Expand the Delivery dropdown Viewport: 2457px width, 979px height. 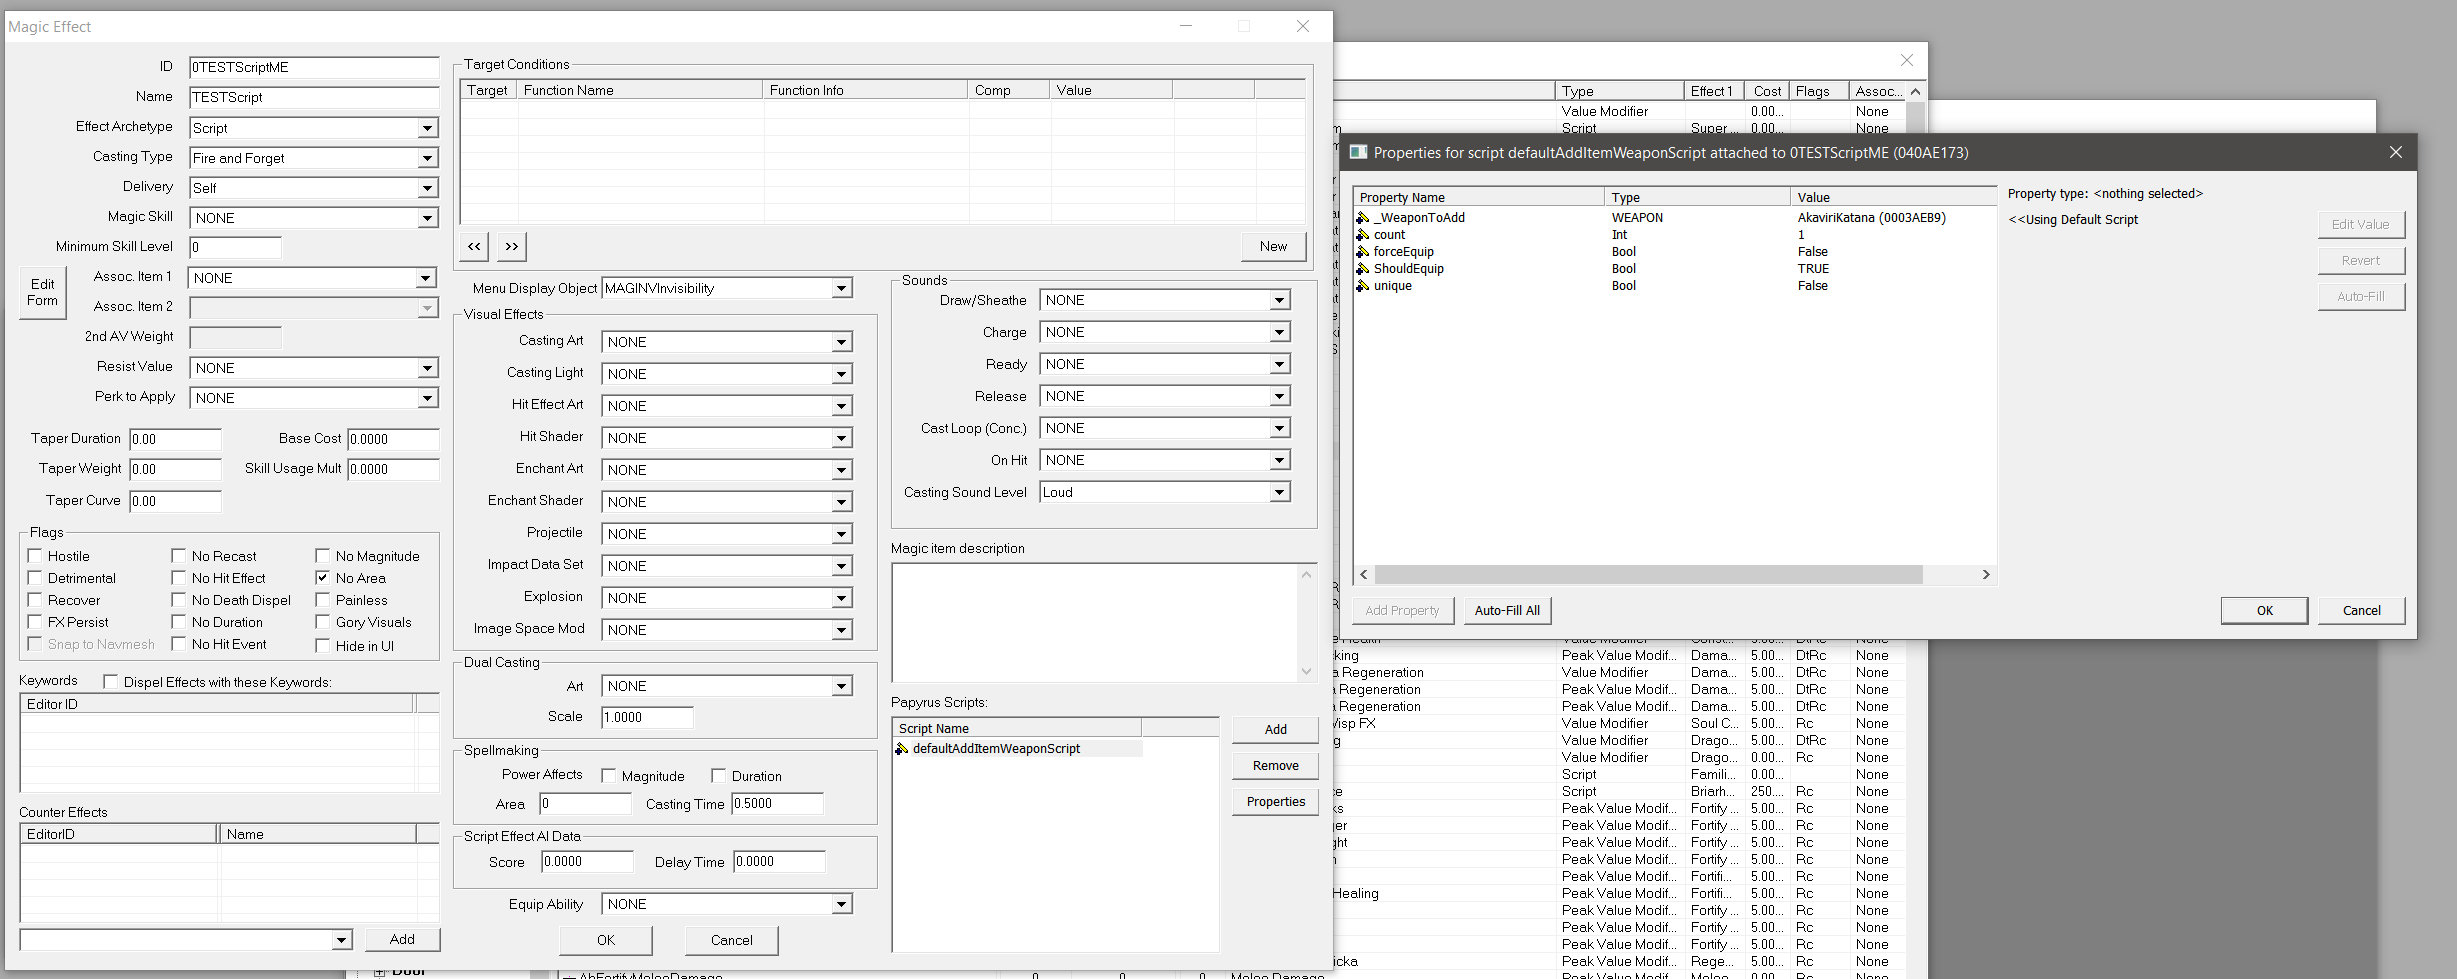point(427,188)
